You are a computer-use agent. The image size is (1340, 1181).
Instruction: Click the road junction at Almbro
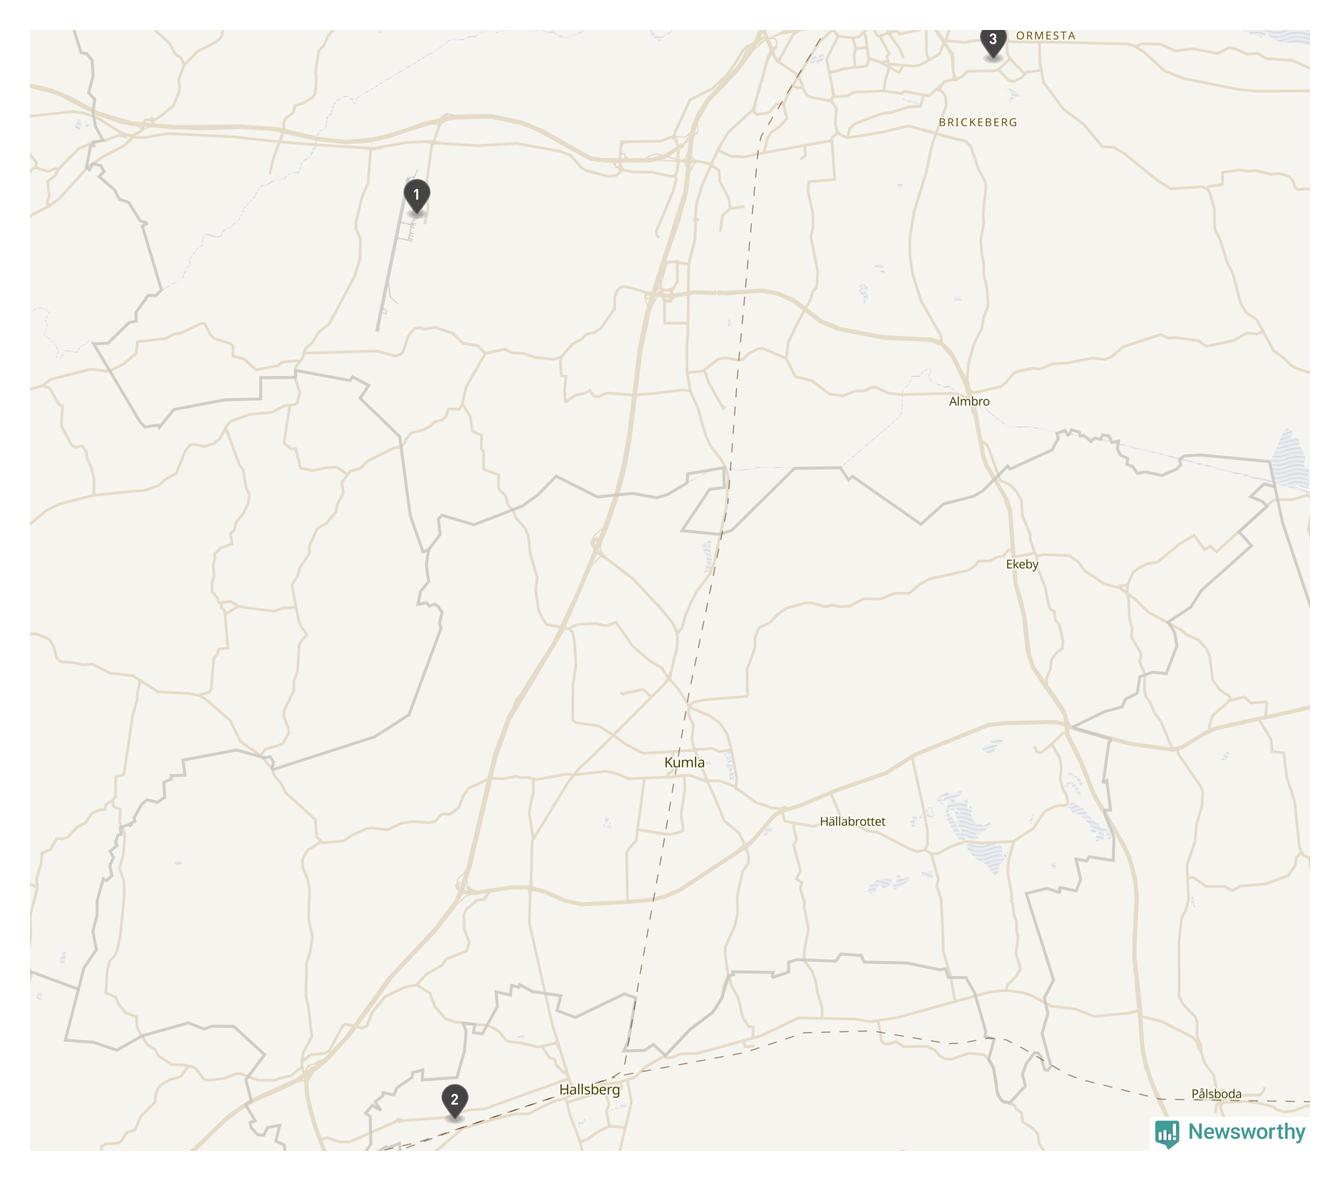tap(969, 391)
